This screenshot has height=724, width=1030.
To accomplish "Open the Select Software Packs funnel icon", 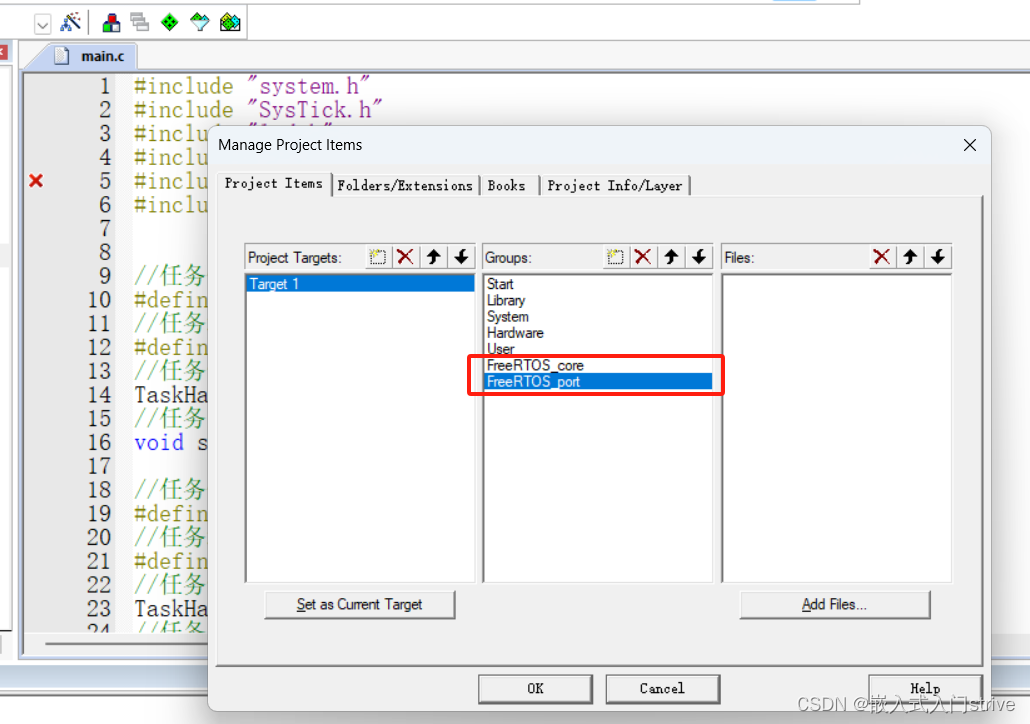I will 199,22.
